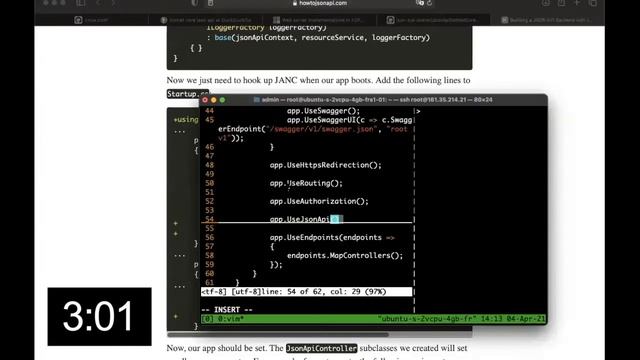The image size is (640, 360).
Task: Open Safari's downloads icon
Action: 546,3
